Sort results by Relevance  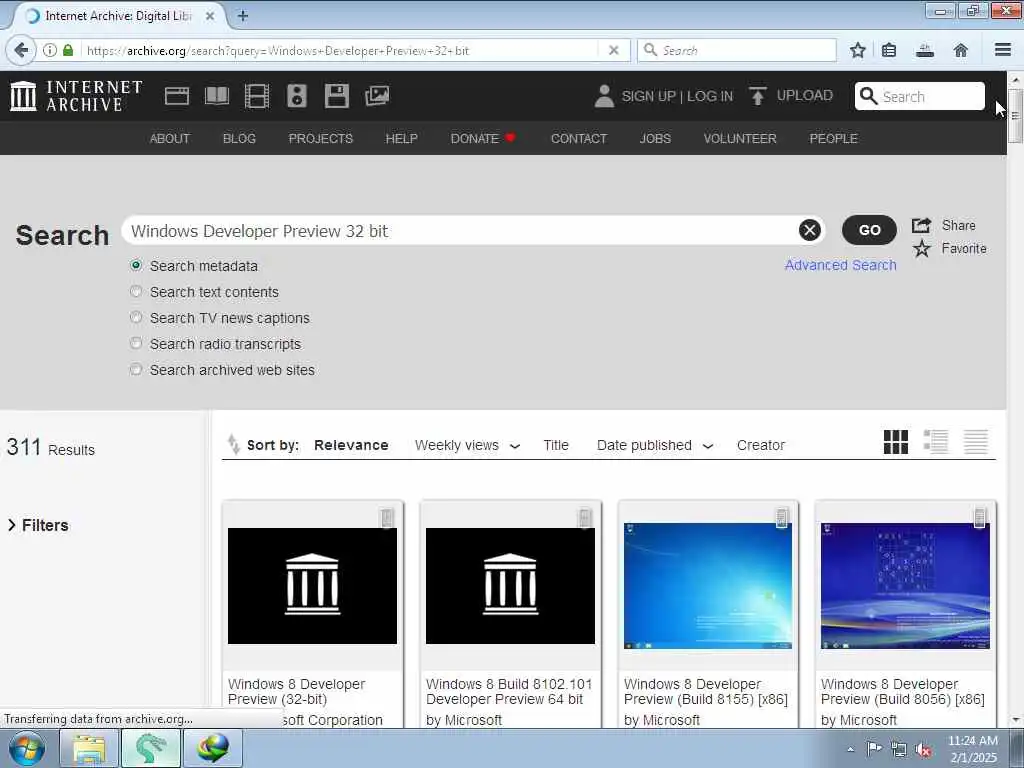351,445
